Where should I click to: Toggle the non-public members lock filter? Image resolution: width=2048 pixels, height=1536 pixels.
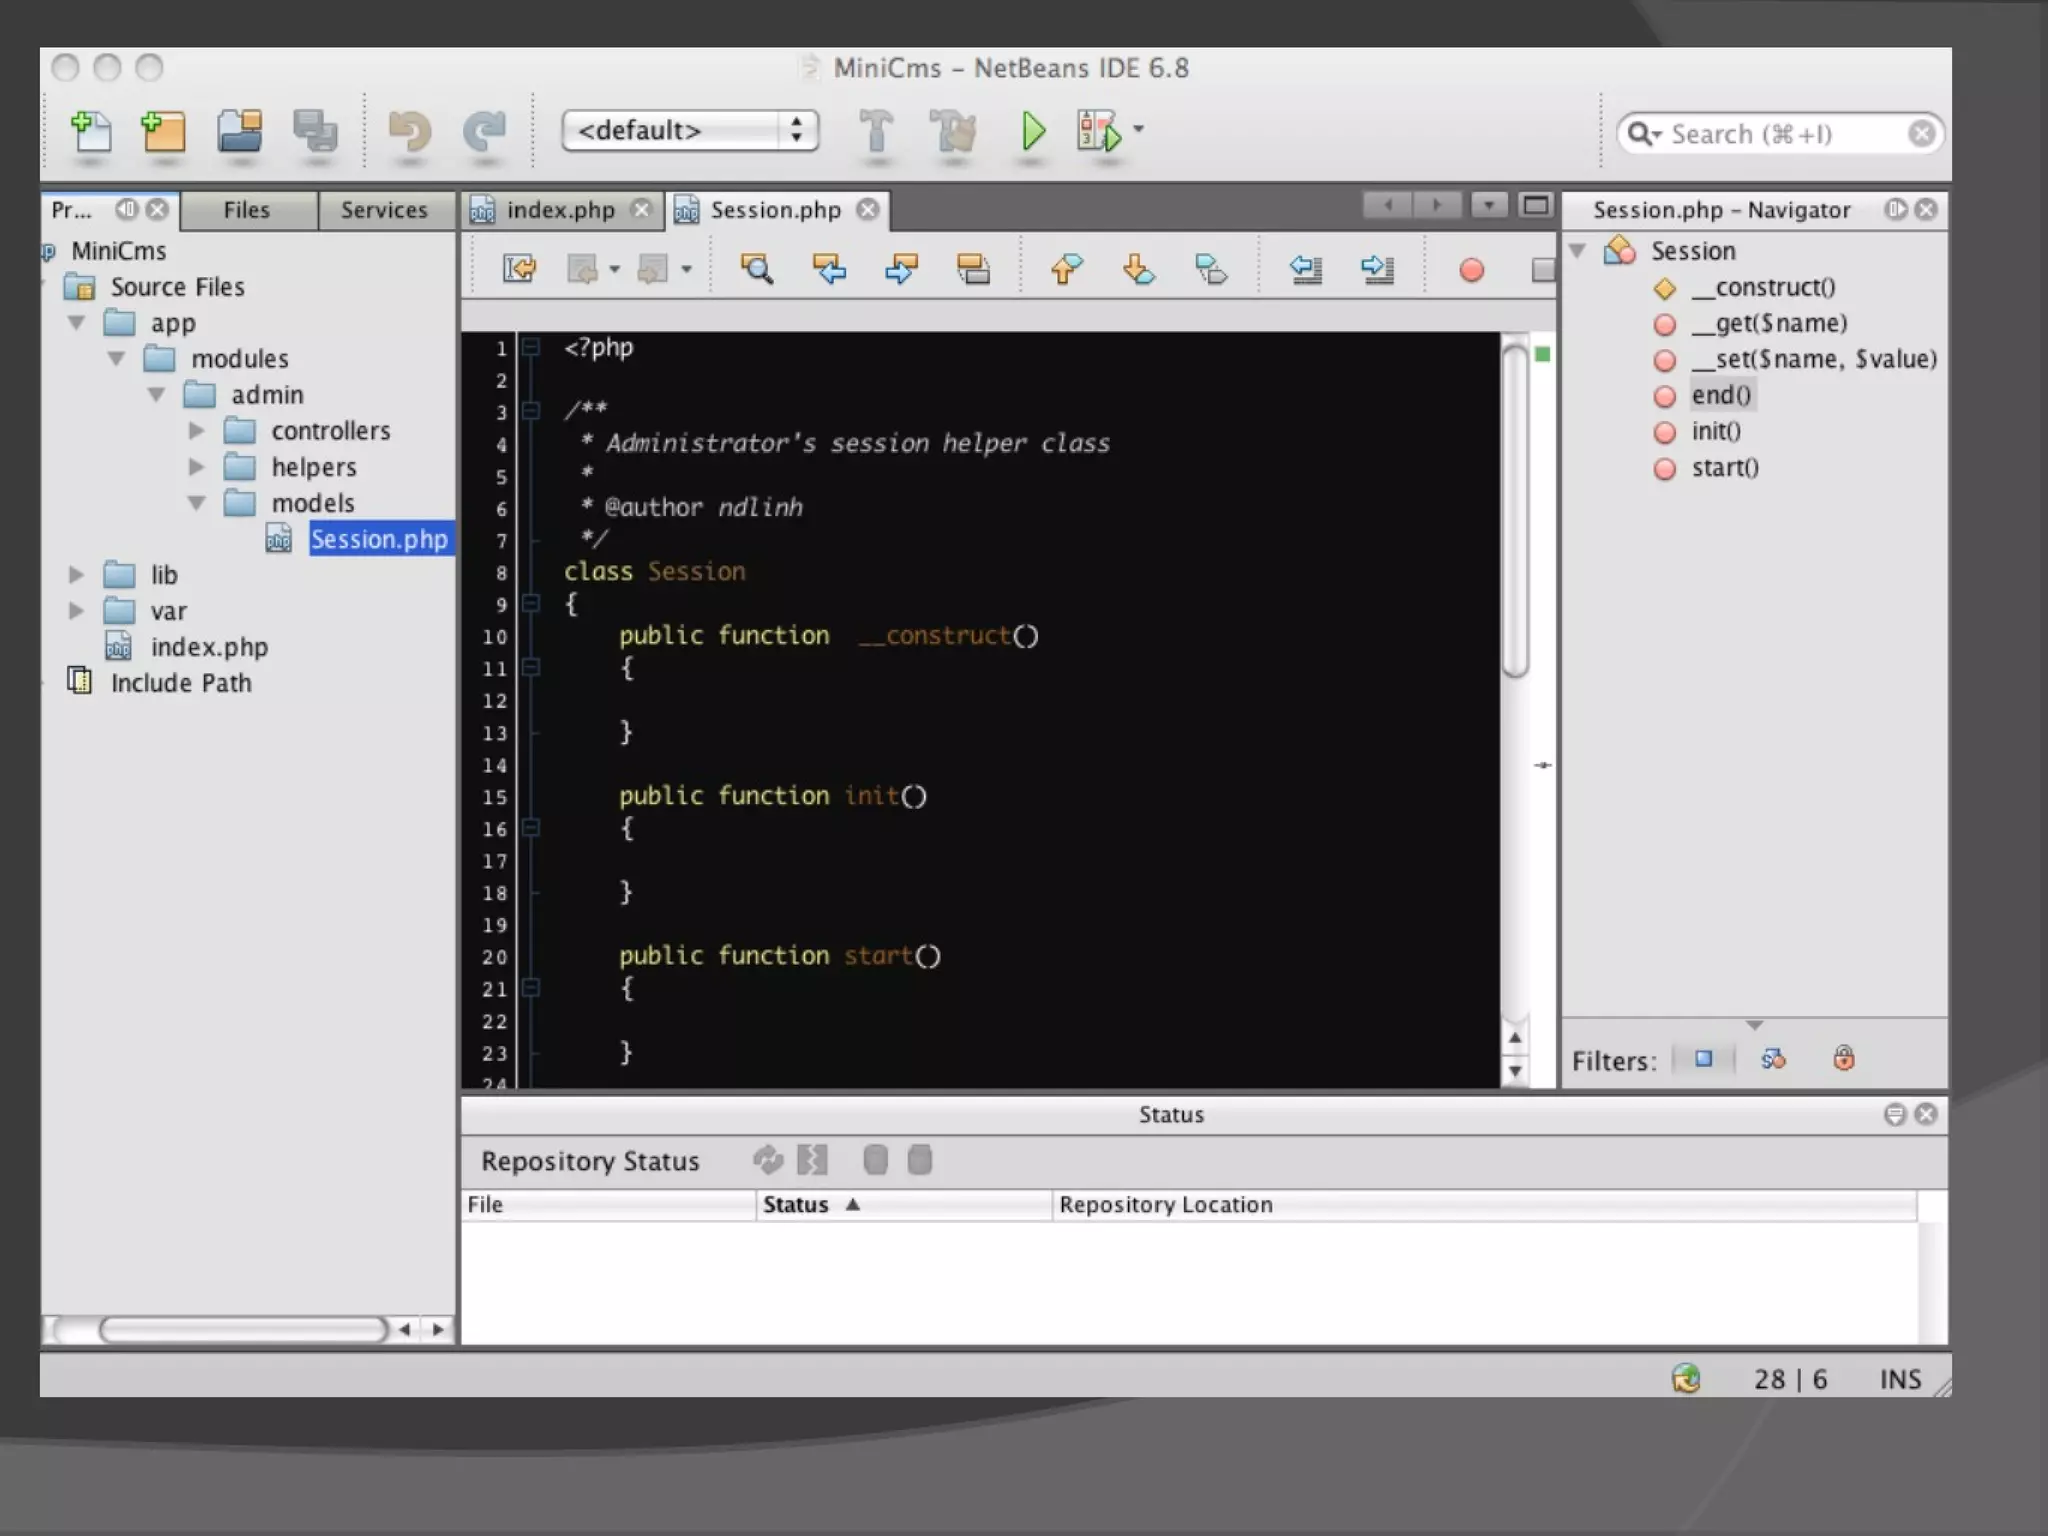(x=1844, y=1059)
